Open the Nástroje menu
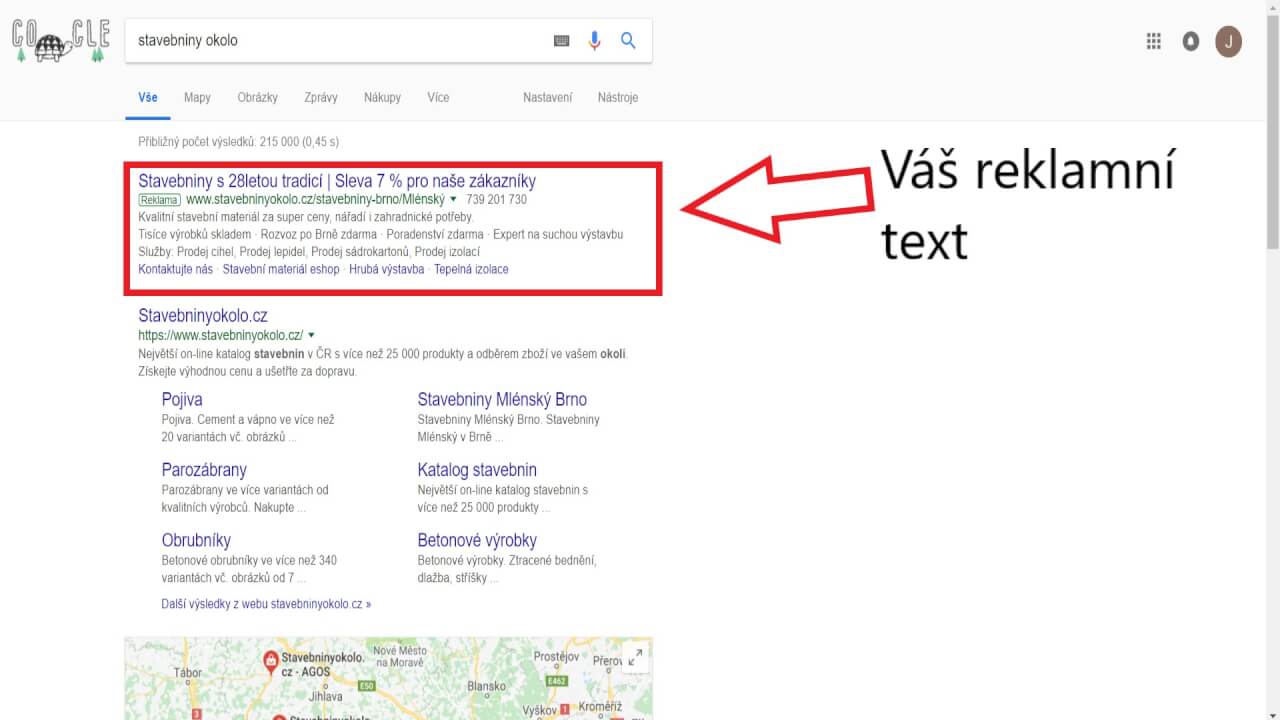The width and height of the screenshot is (1280, 720). (x=617, y=97)
